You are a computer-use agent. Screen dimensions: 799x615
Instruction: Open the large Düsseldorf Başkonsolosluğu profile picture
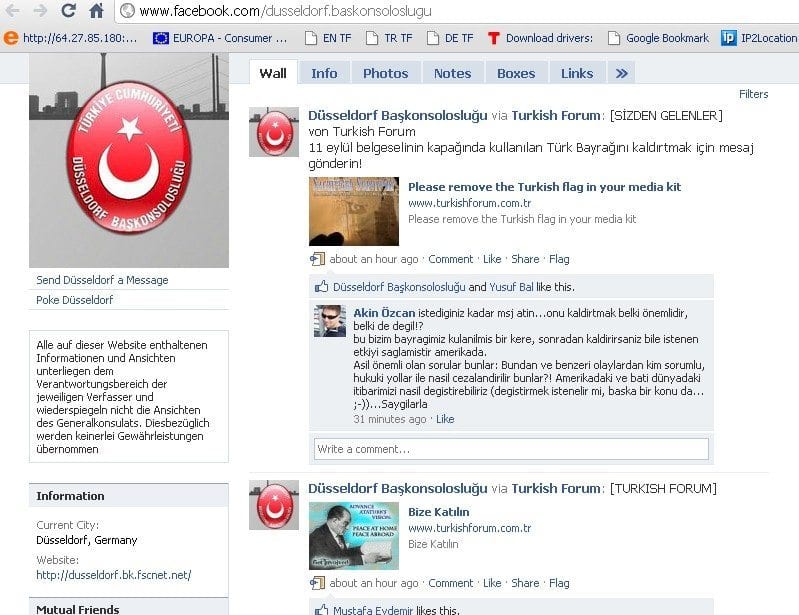point(129,161)
